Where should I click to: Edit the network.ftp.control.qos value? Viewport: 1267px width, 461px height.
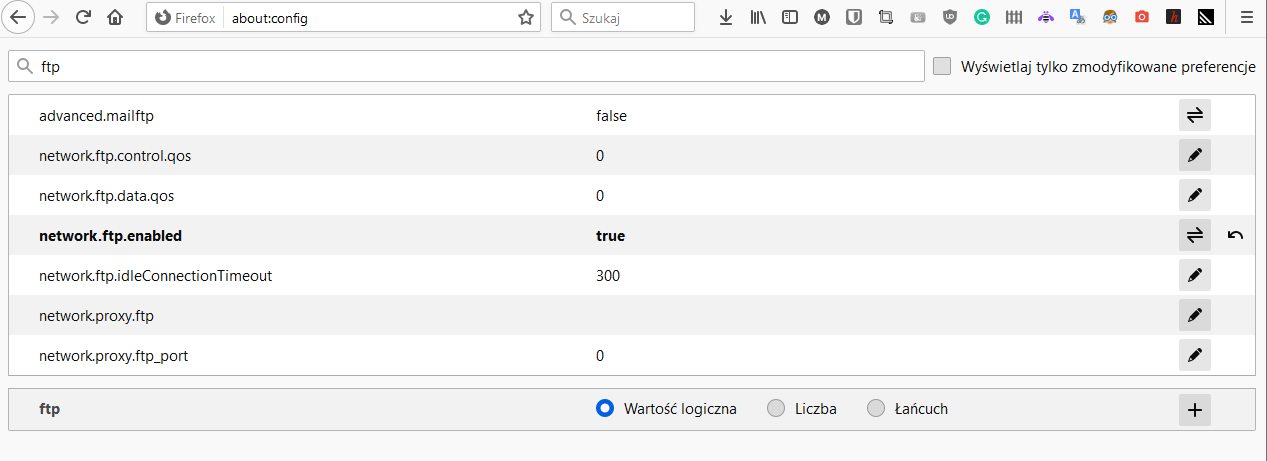(1195, 155)
